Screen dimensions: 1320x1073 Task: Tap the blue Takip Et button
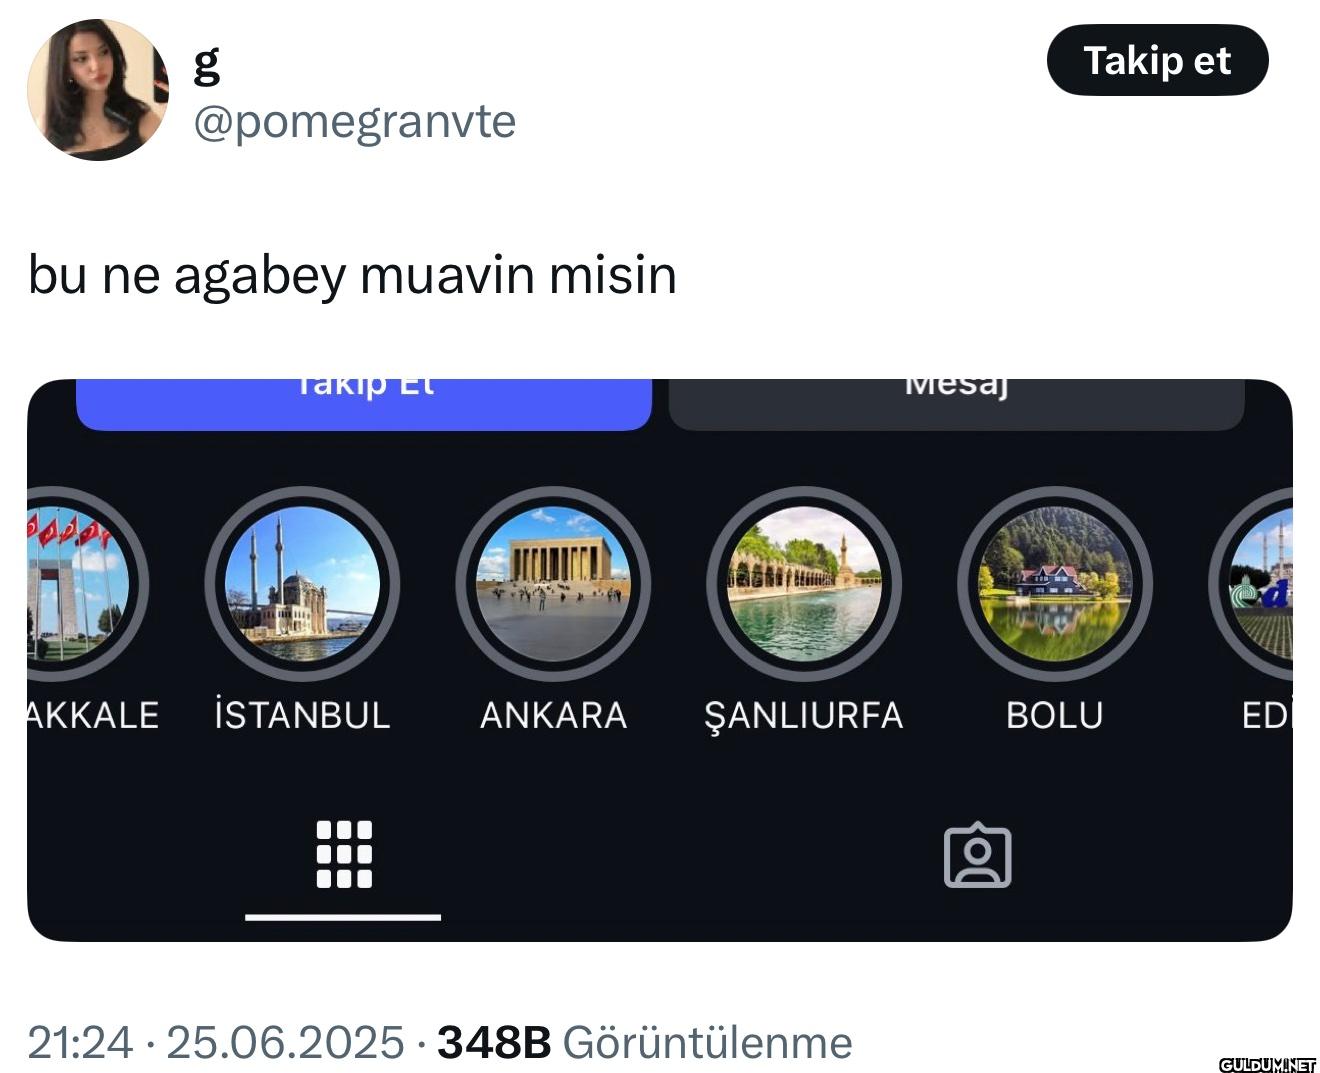(364, 405)
